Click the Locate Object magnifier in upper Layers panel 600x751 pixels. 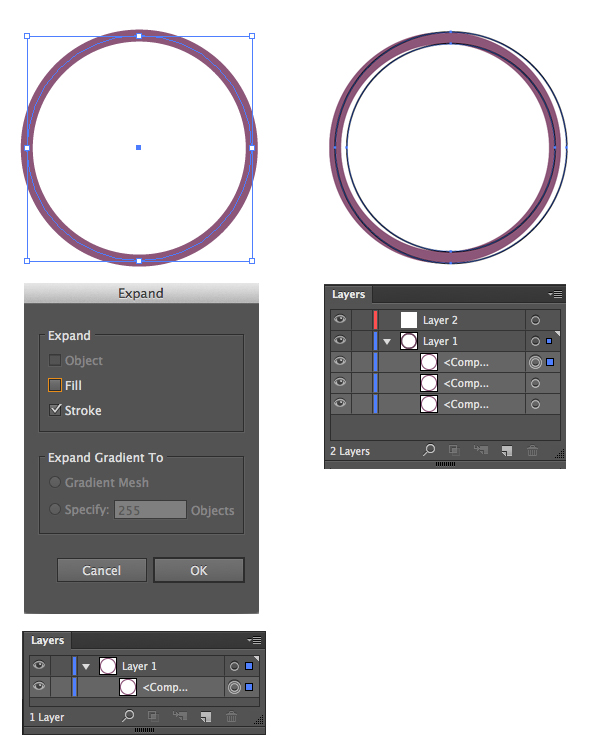click(429, 450)
